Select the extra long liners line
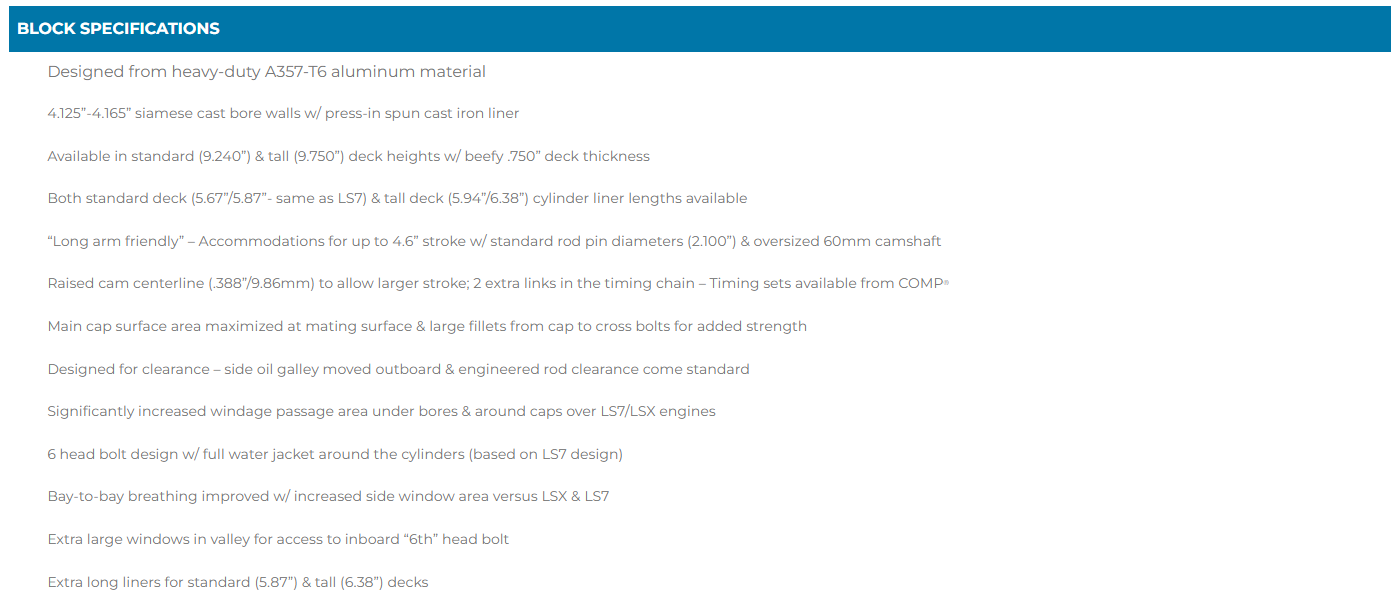The width and height of the screenshot is (1391, 608). coord(238,583)
